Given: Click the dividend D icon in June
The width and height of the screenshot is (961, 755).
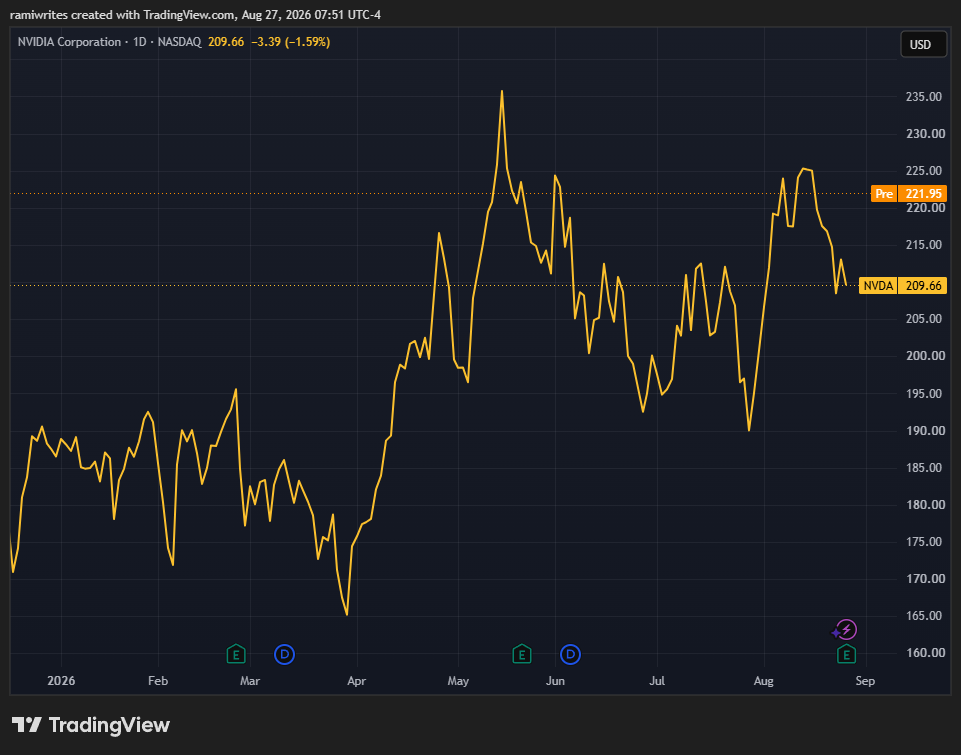Looking at the screenshot, I should tap(571, 654).
